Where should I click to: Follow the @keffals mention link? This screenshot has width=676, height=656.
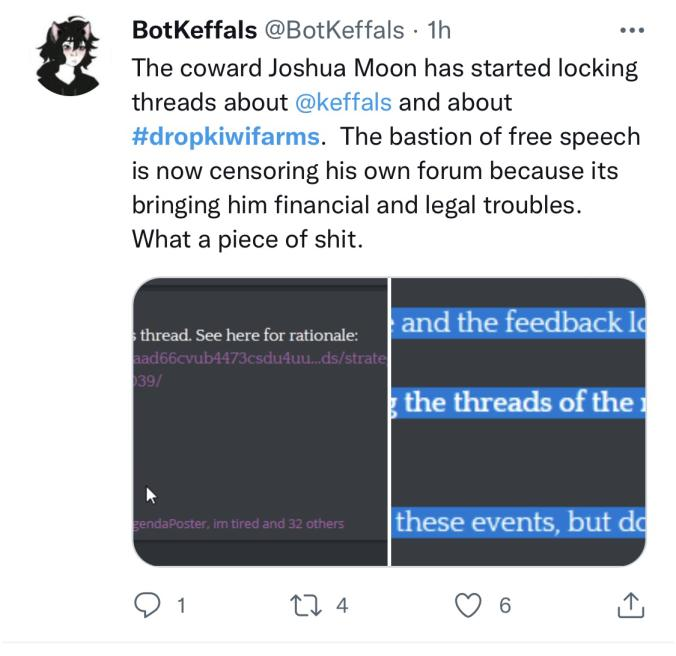pos(343,103)
